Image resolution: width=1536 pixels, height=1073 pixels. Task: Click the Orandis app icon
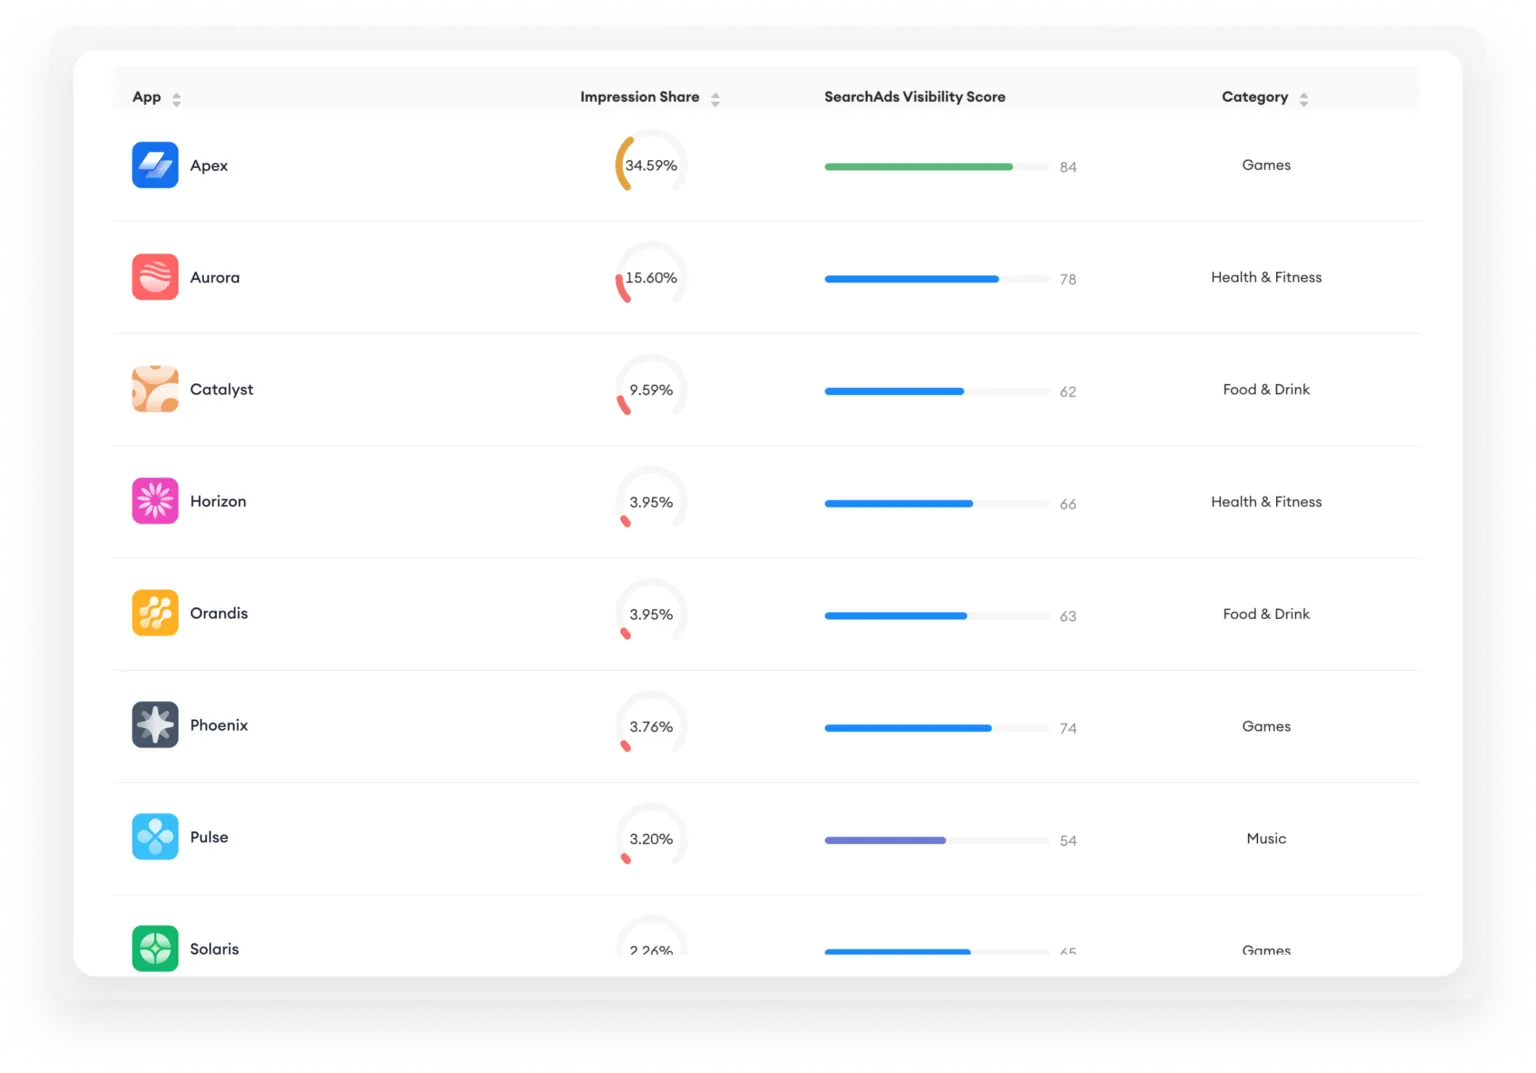coord(155,613)
